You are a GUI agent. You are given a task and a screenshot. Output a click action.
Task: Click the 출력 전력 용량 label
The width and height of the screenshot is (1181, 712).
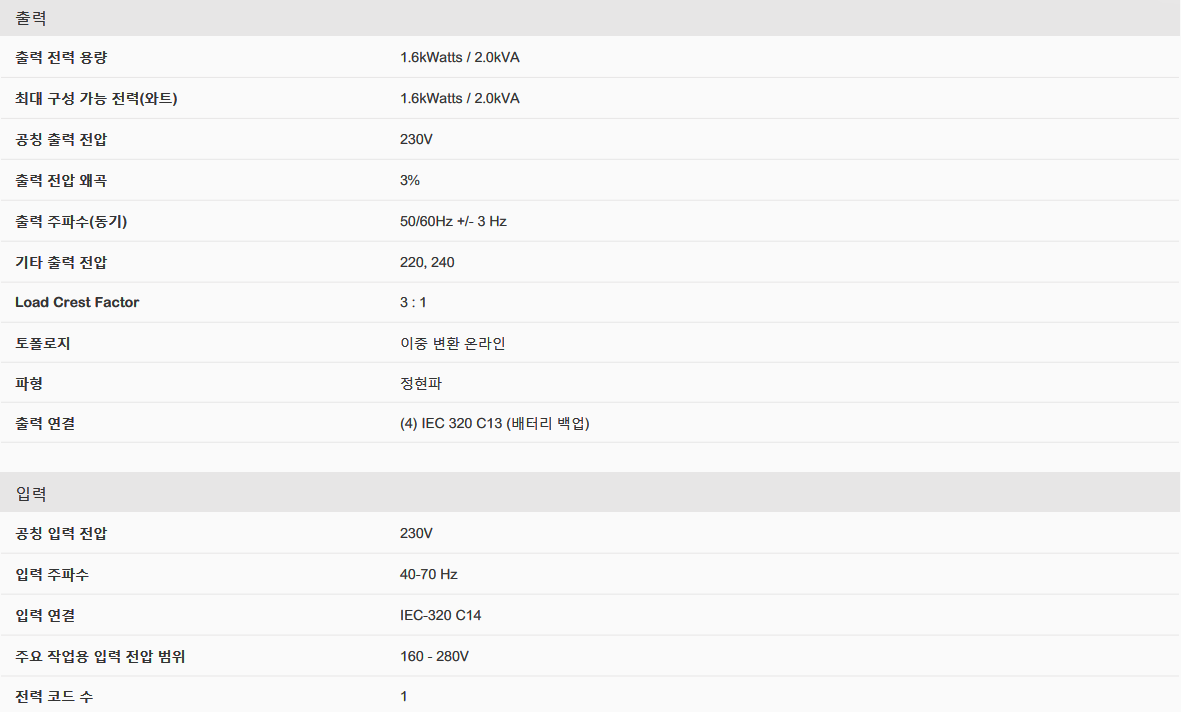click(x=61, y=57)
